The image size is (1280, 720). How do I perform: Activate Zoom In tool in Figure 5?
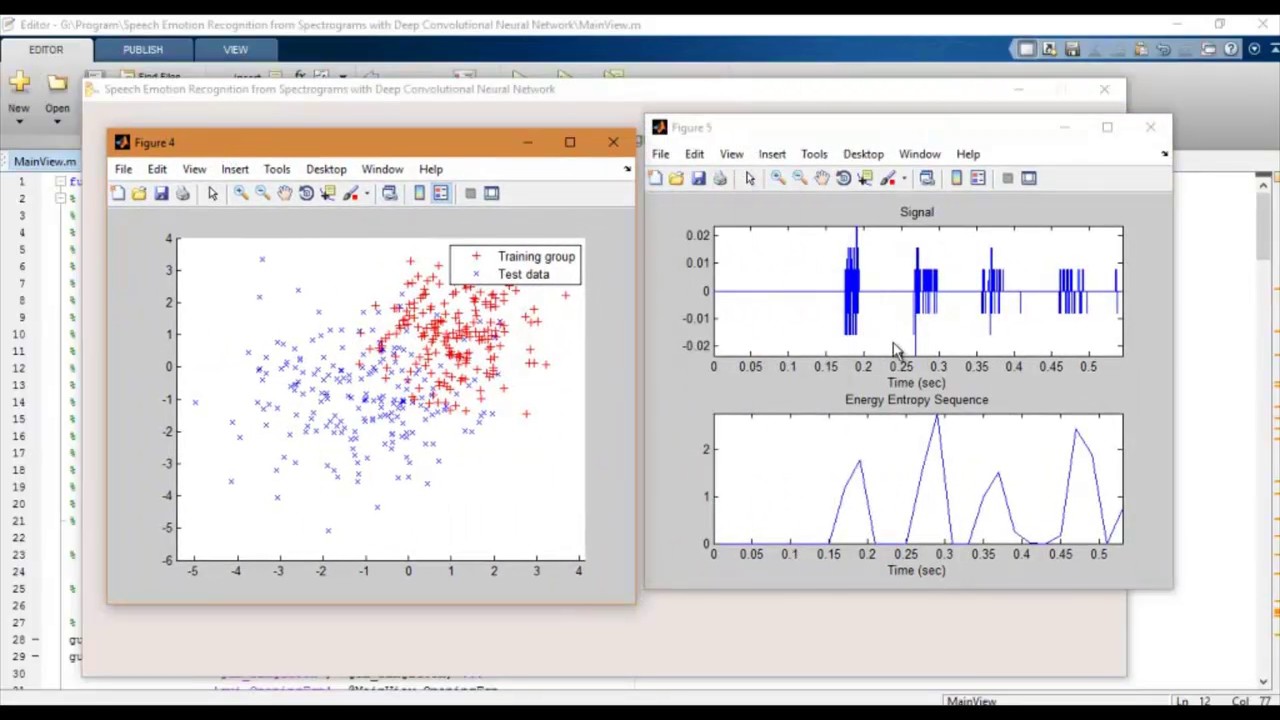[778, 178]
